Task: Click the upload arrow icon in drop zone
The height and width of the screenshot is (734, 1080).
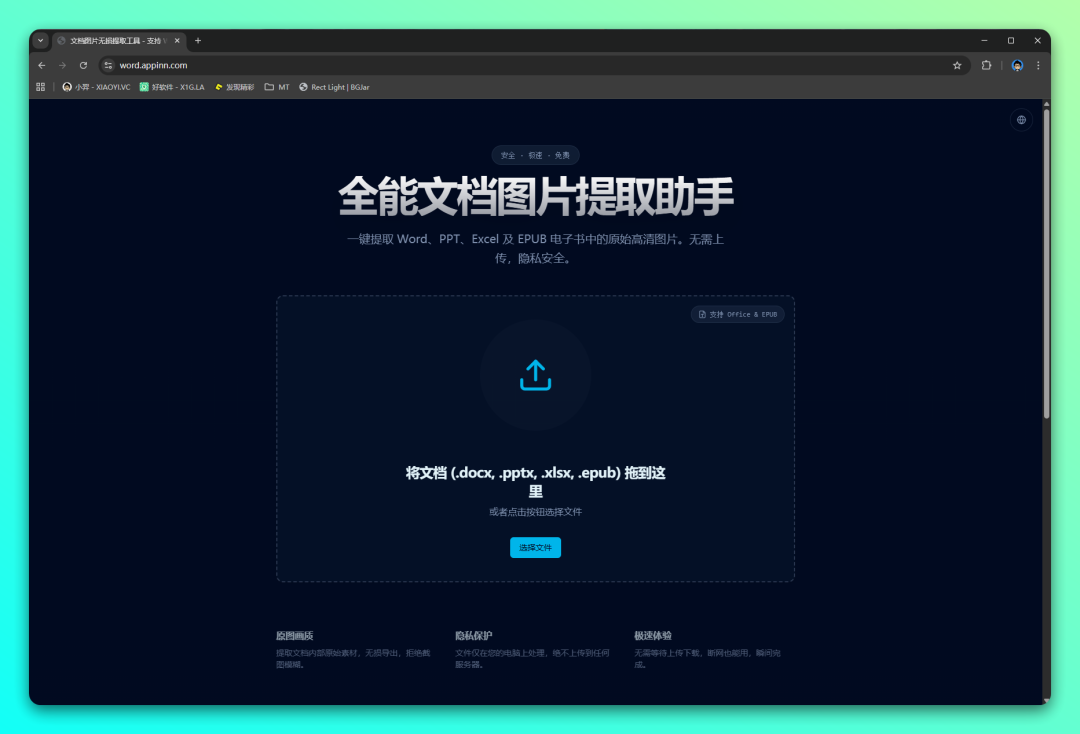Action: click(535, 375)
